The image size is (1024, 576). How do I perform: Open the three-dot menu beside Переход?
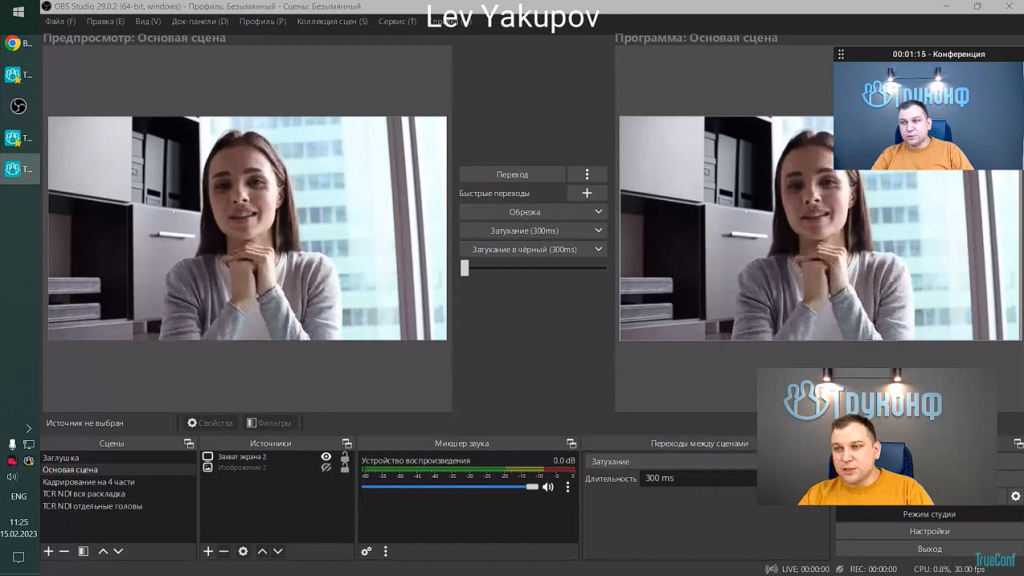(x=587, y=174)
